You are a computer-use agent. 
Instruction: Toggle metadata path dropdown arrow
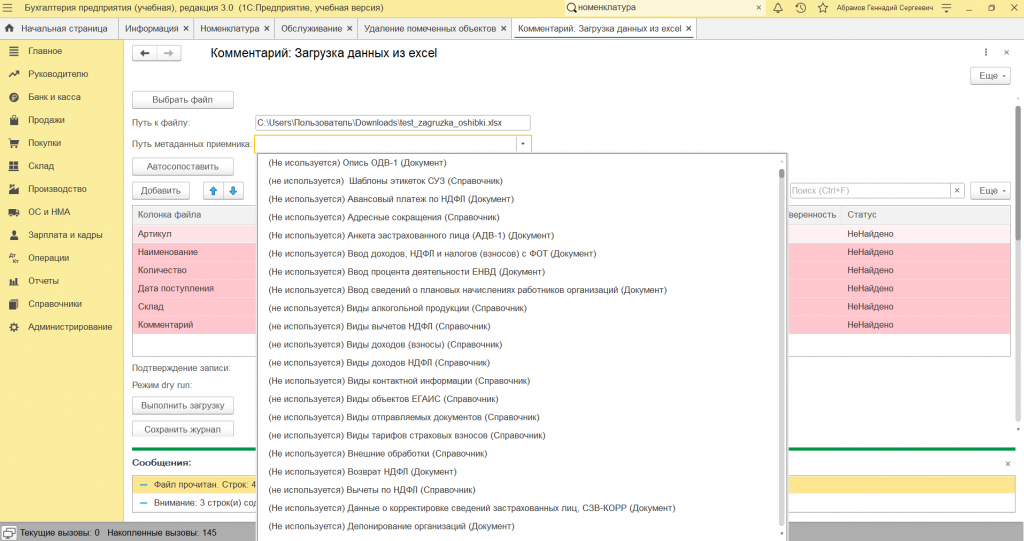coord(522,144)
